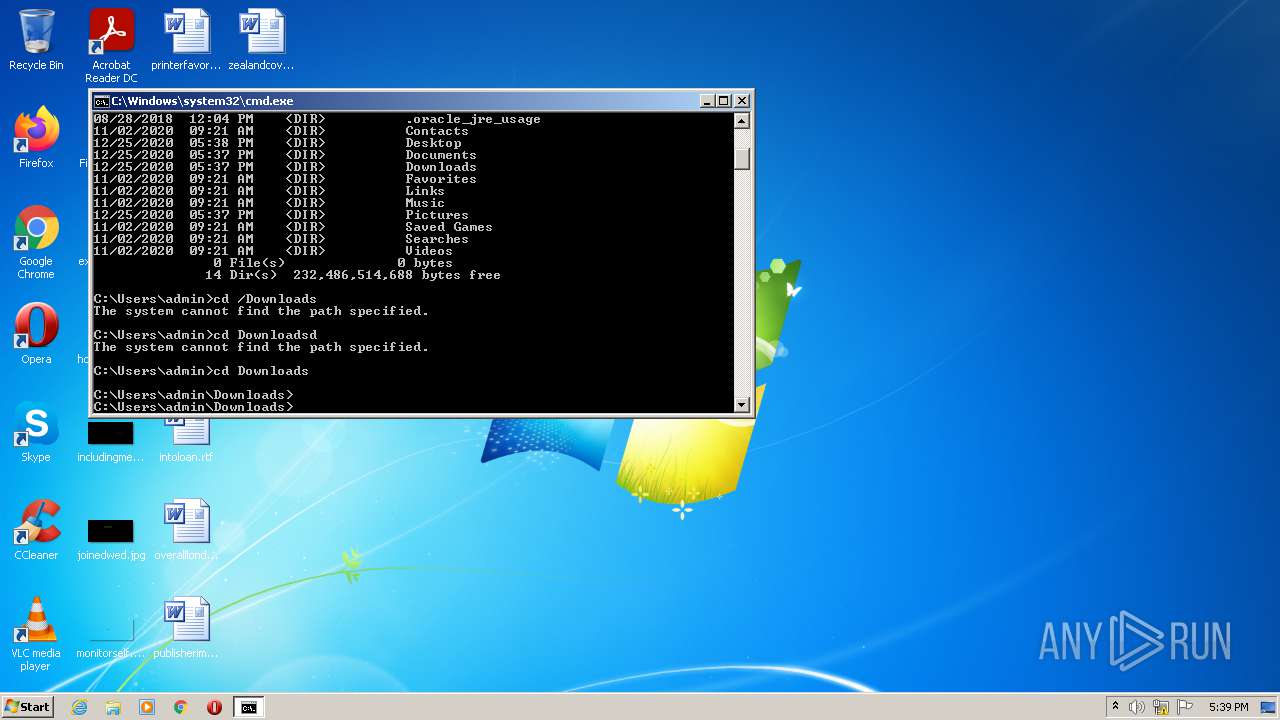Open the Start menu
This screenshot has height=720, width=1280.
27,707
